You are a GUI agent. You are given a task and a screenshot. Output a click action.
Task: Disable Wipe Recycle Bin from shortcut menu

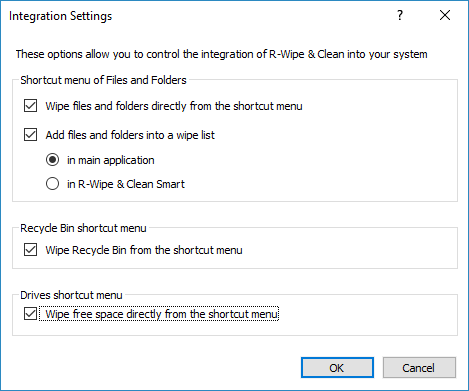(x=30, y=250)
